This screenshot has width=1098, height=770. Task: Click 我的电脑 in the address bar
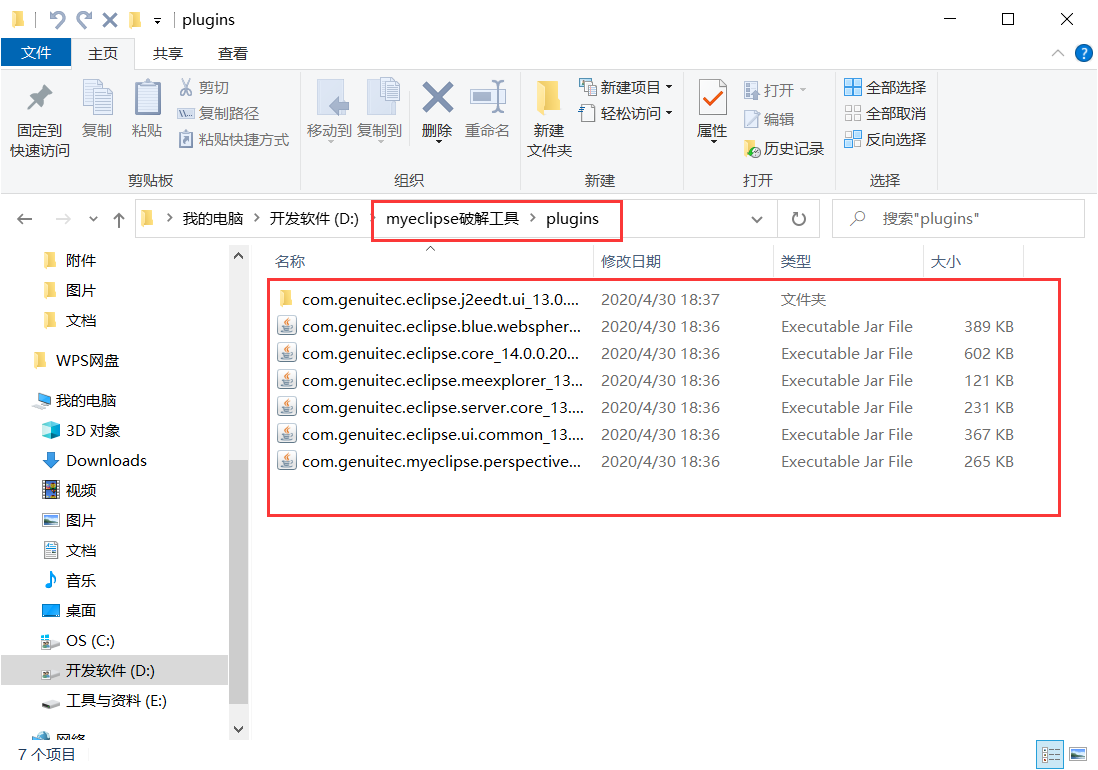(x=213, y=218)
